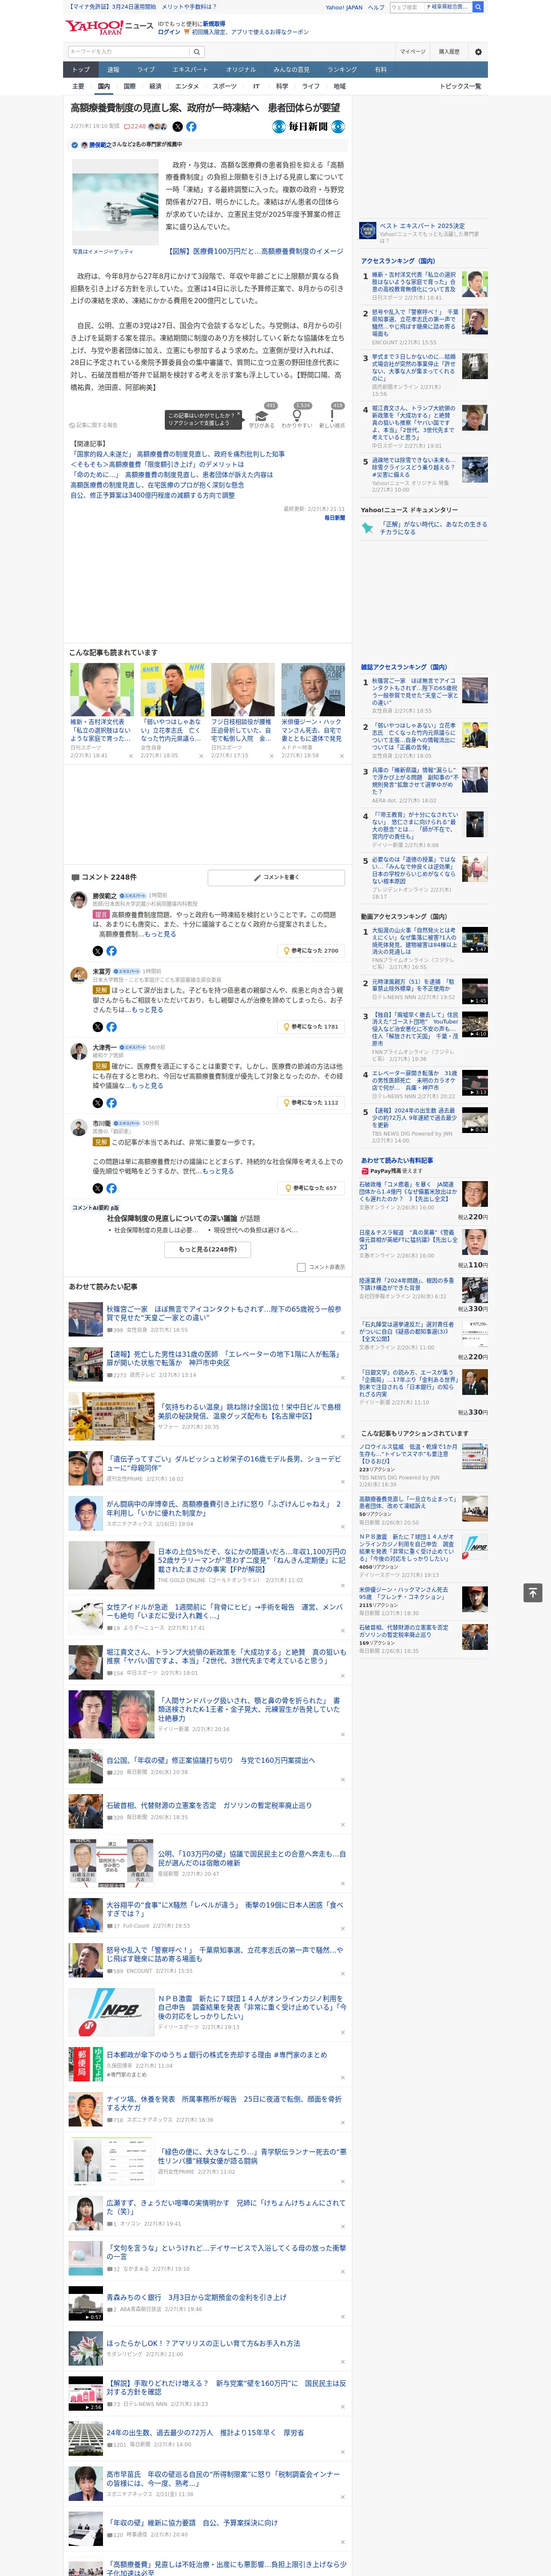Viewport: 551px width, 2576px height.
Task: Share 大津秀一 comment on Facebook
Action: click(111, 1102)
